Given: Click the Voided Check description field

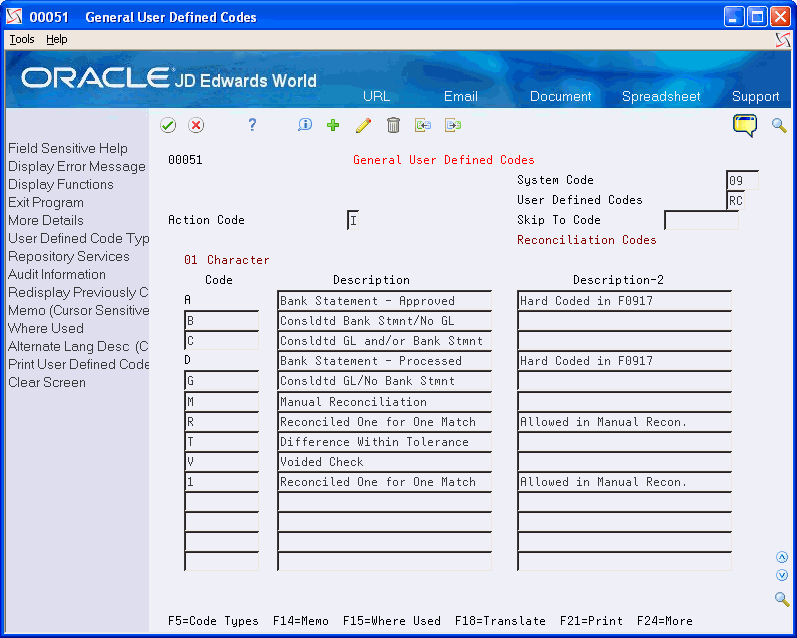Looking at the screenshot, I should [x=384, y=462].
